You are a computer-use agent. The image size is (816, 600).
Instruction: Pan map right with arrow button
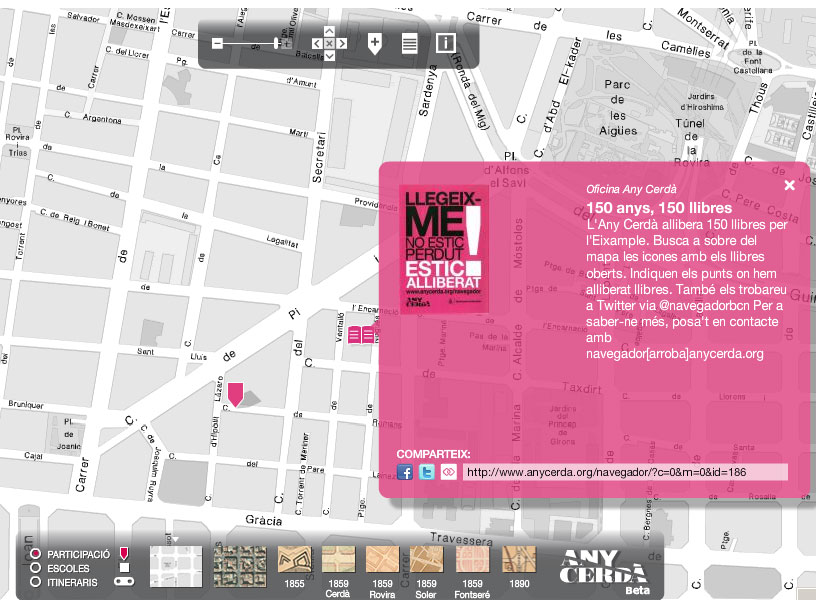point(342,44)
